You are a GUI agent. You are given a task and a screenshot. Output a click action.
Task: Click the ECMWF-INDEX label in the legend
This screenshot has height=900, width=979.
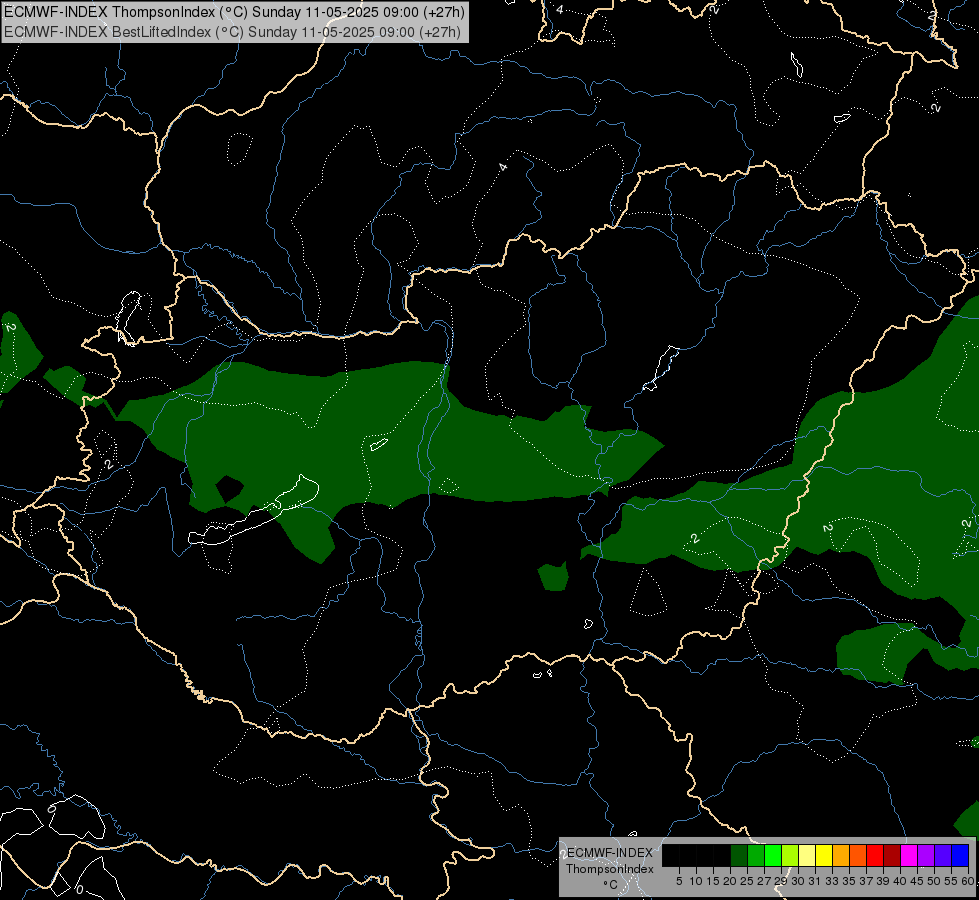tap(609, 853)
